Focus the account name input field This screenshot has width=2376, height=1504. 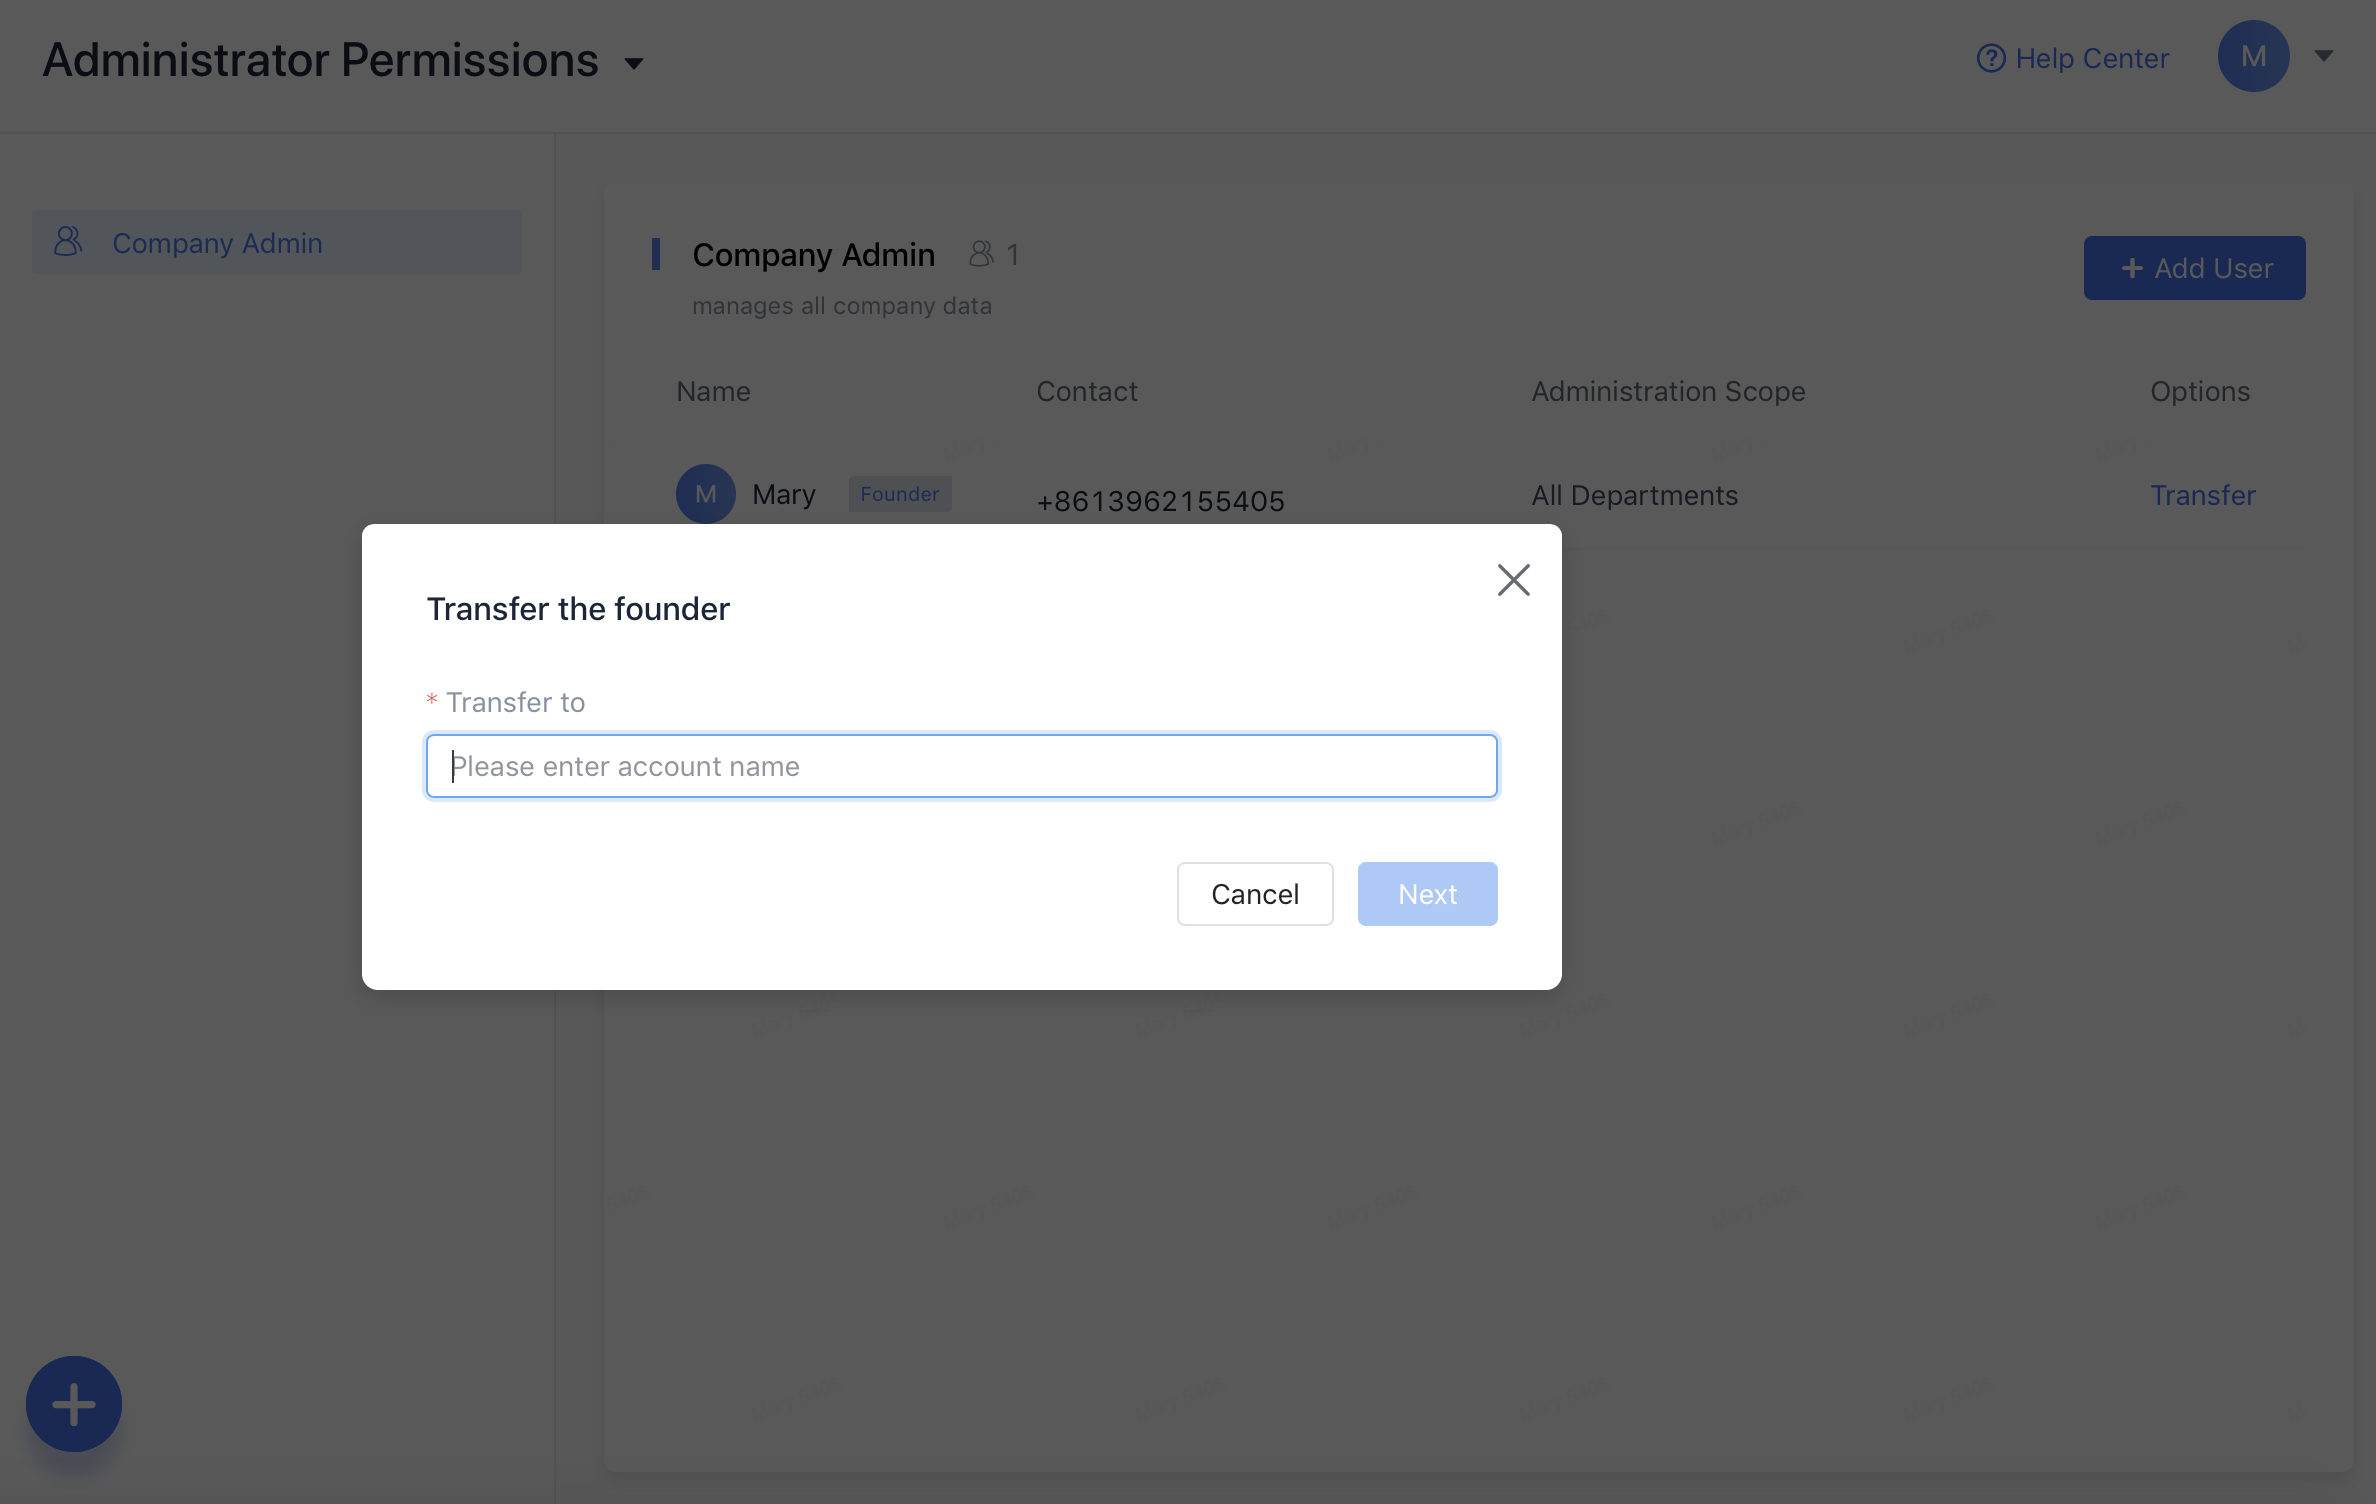pyautogui.click(x=961, y=766)
